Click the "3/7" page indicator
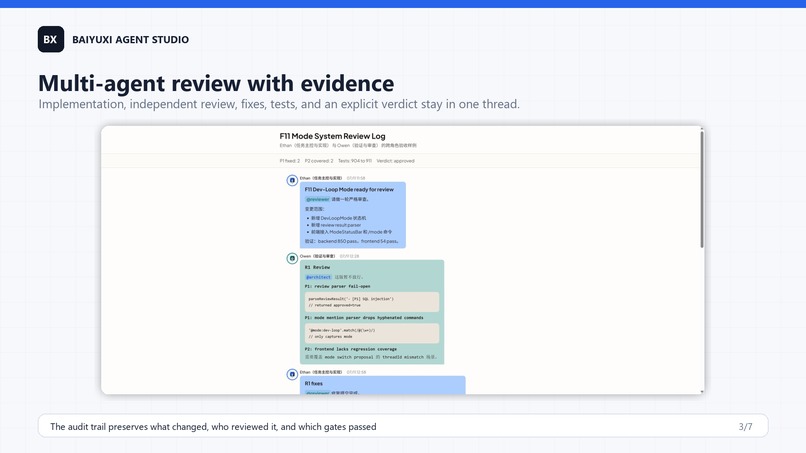The width and height of the screenshot is (806, 453). coord(745,427)
